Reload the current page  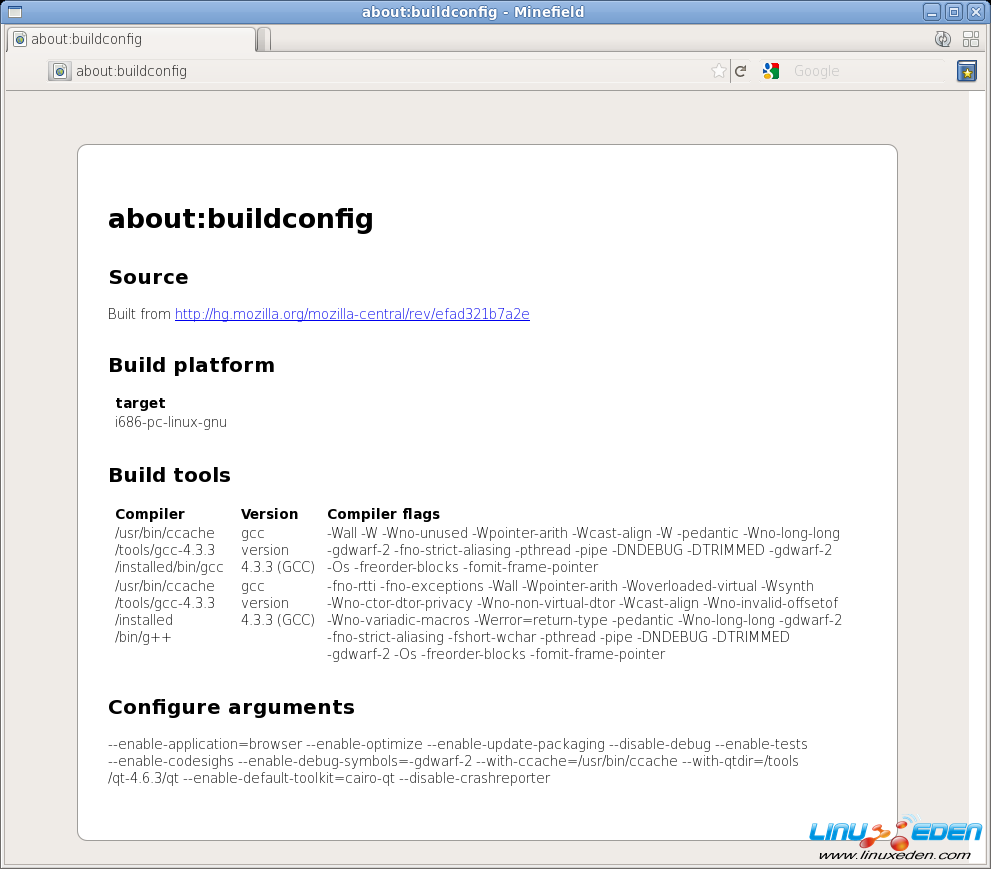pyautogui.click(x=741, y=71)
